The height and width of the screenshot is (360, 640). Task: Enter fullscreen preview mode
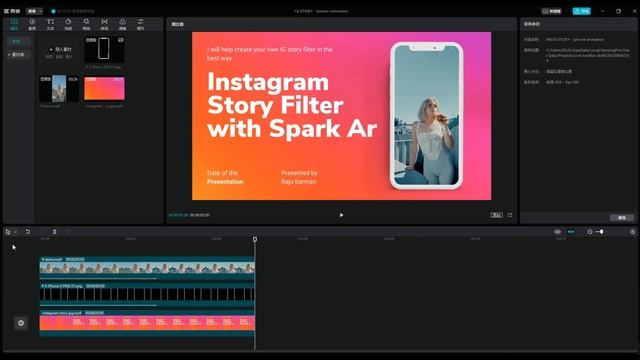point(510,215)
